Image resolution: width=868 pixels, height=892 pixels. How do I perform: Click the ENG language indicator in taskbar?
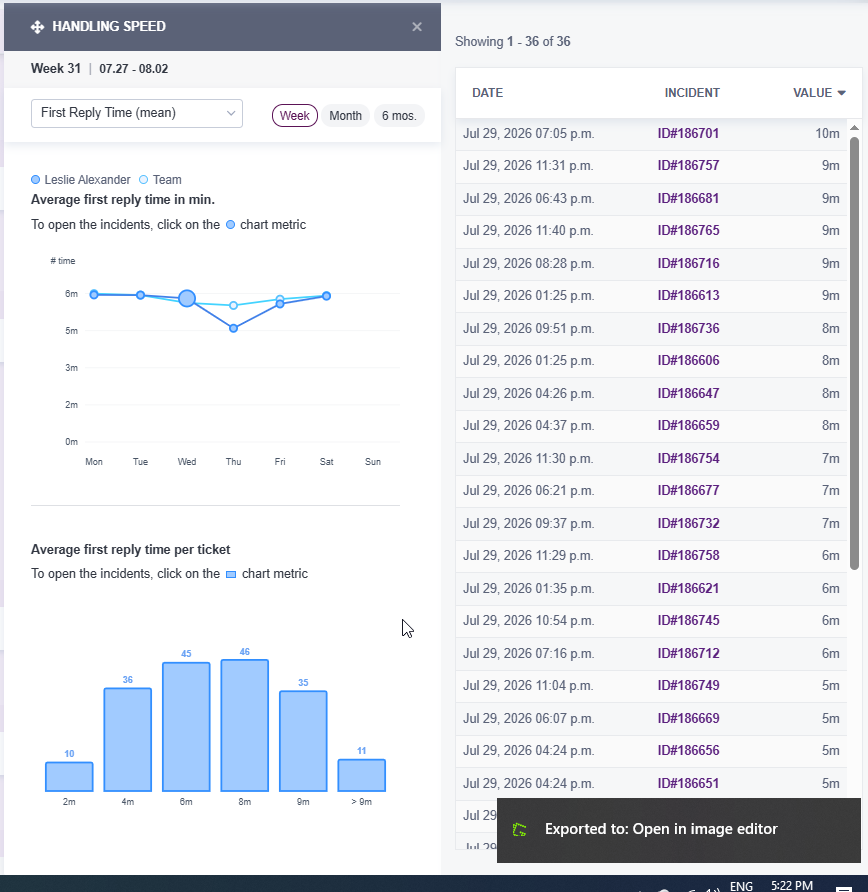[x=741, y=886]
